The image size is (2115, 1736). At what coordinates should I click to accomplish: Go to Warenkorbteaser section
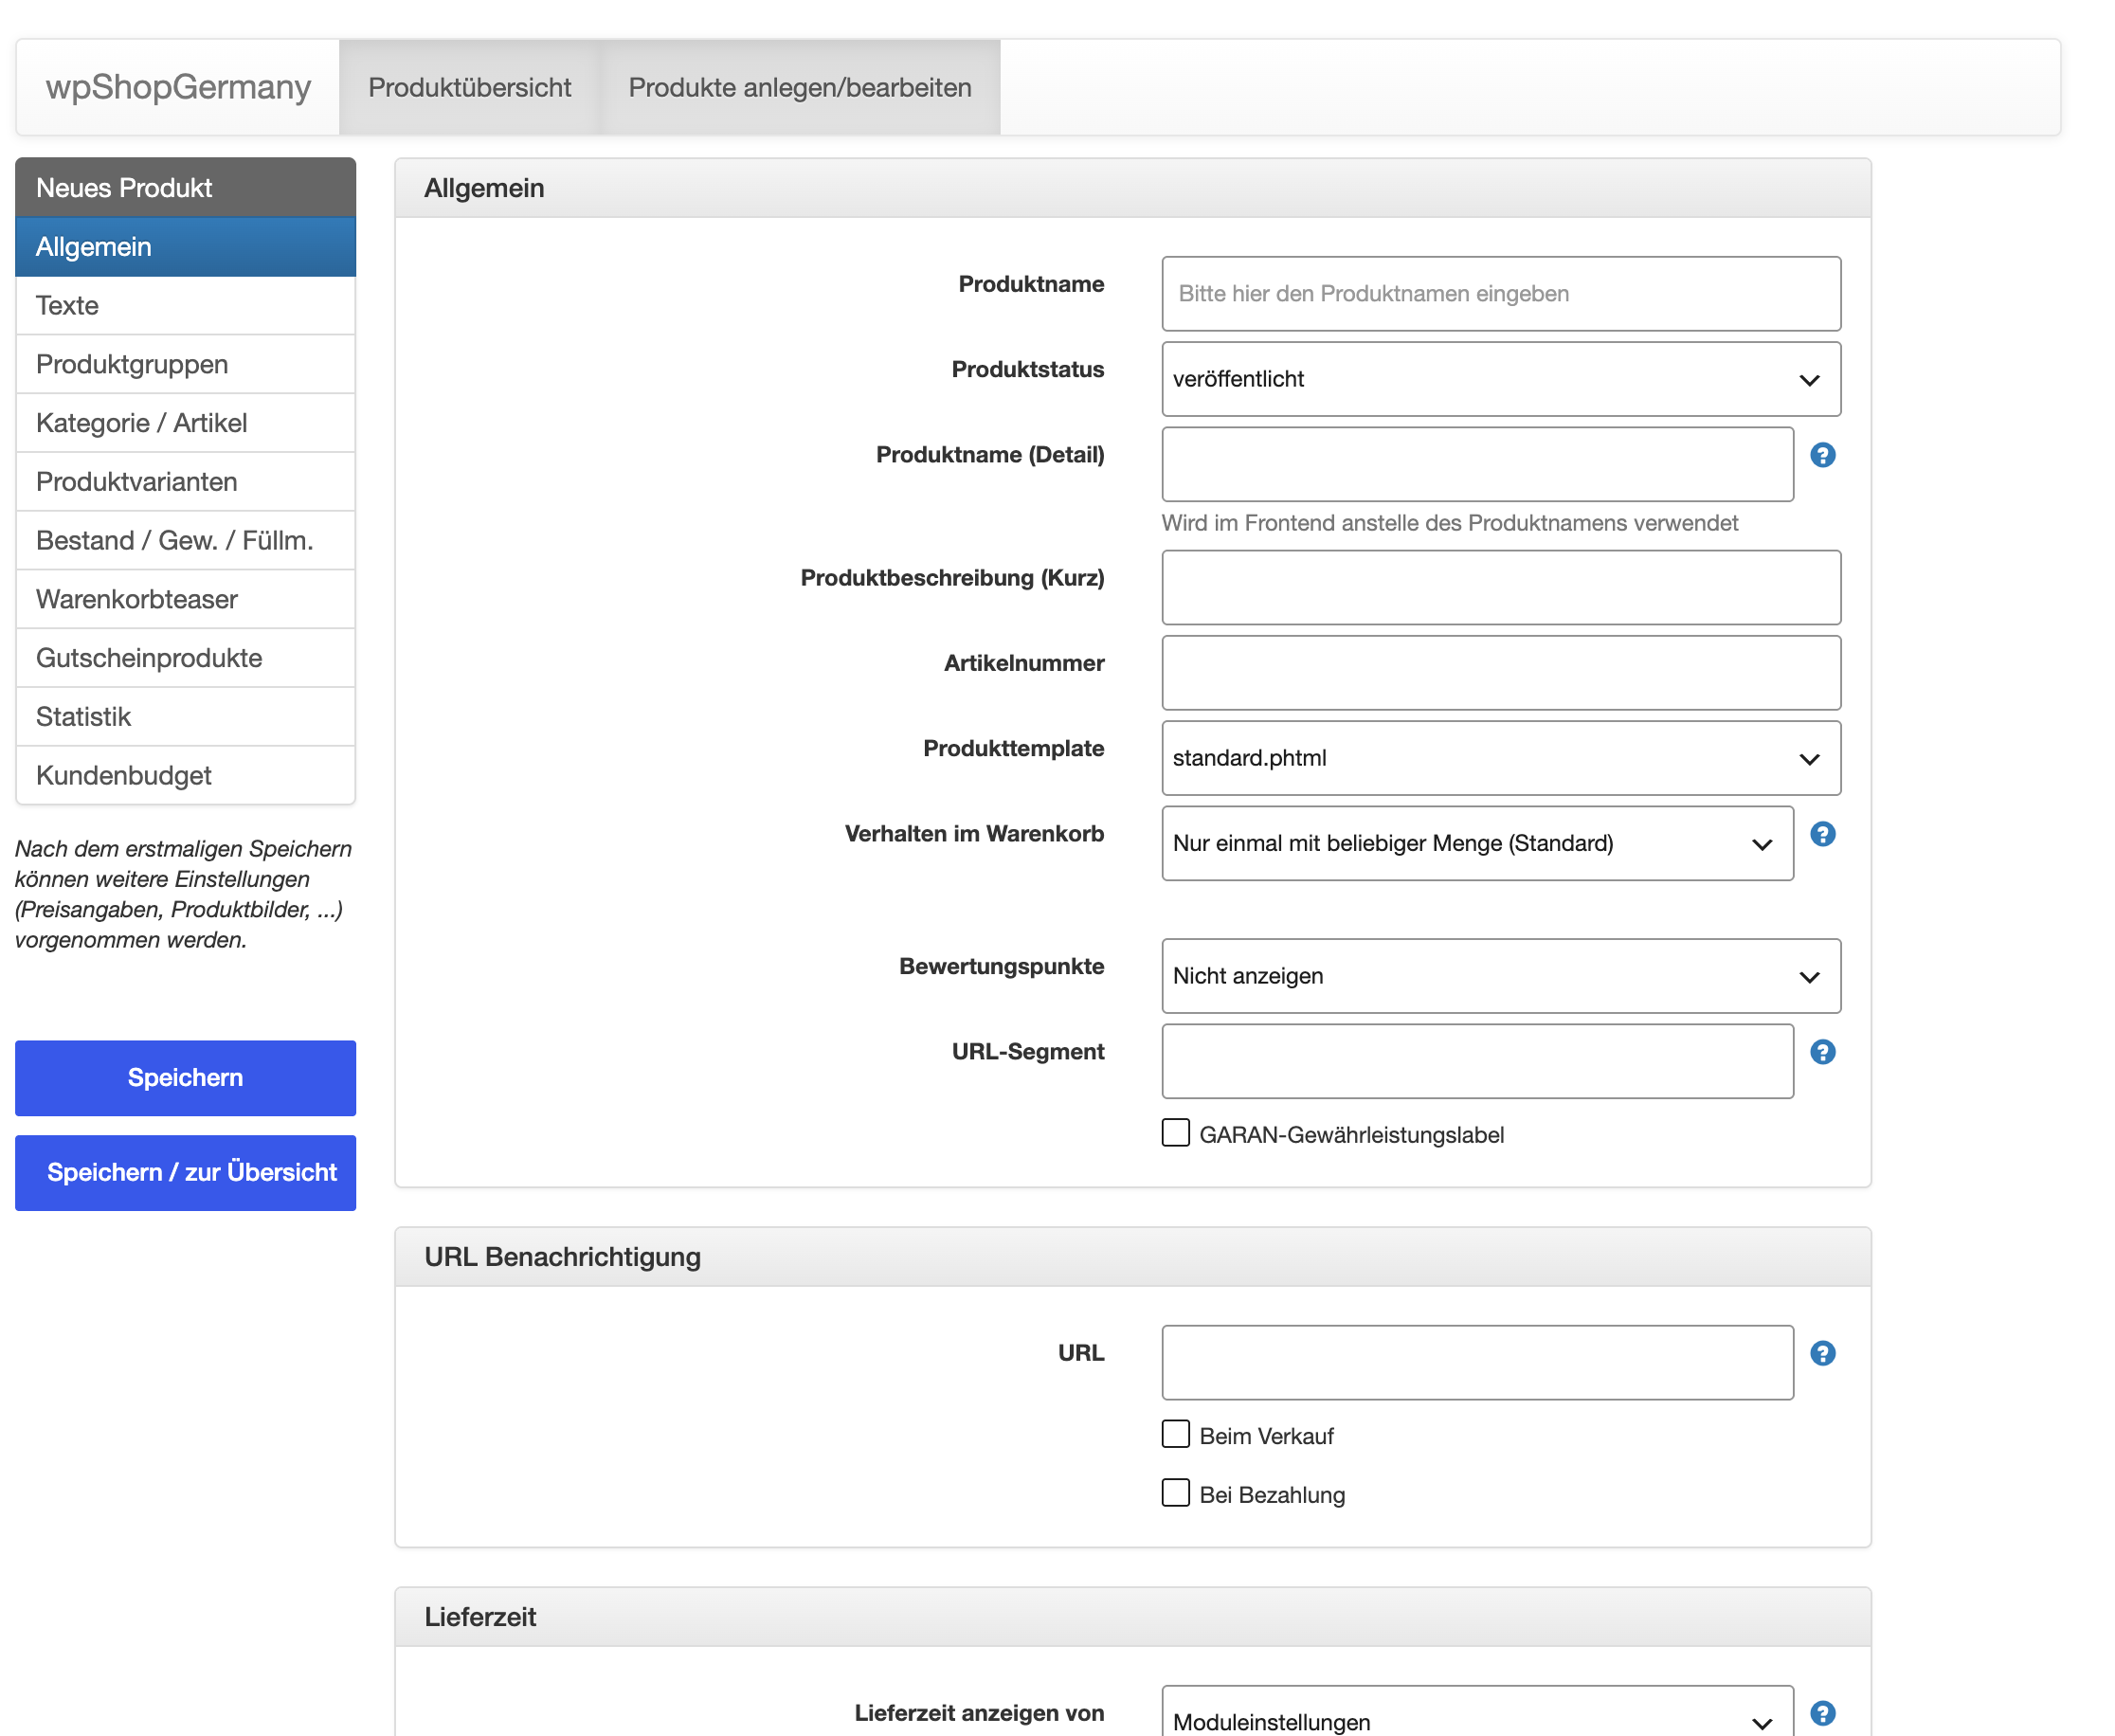point(185,600)
